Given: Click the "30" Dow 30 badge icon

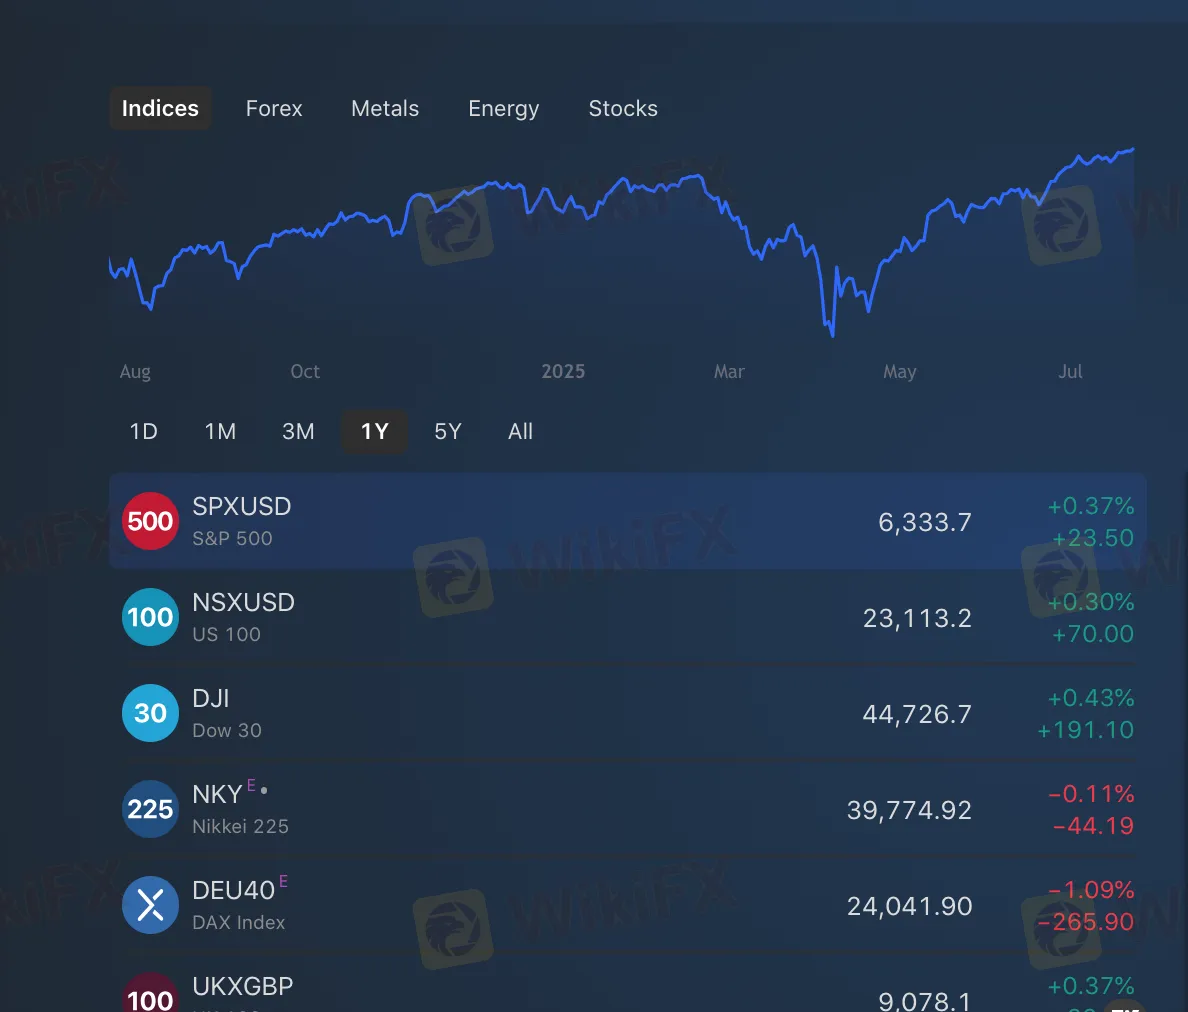Looking at the screenshot, I should pyautogui.click(x=150, y=713).
